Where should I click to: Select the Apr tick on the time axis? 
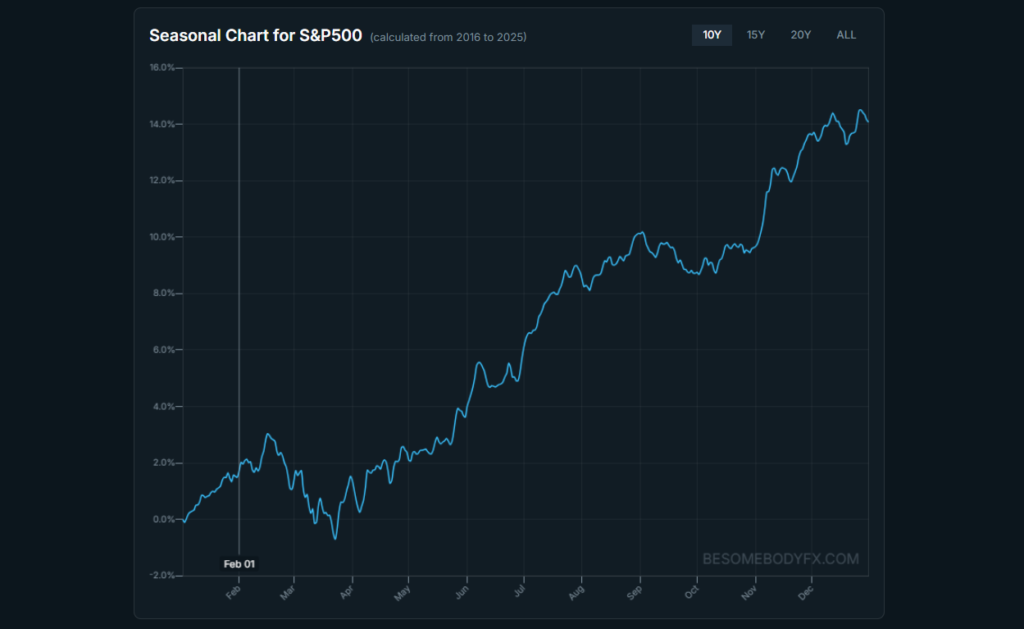coord(347,592)
